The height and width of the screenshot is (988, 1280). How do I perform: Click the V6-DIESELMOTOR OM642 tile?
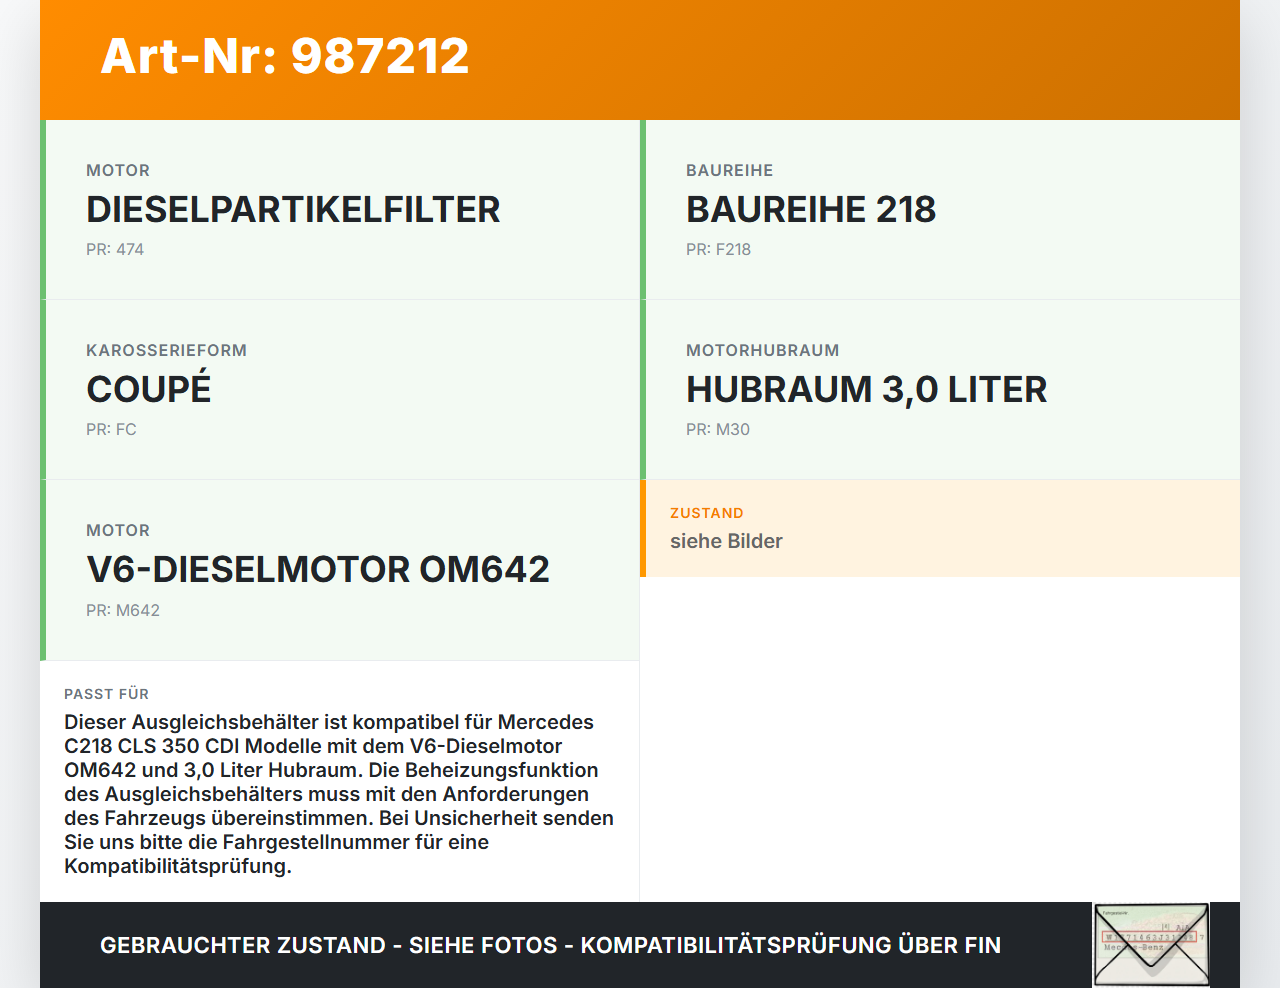point(340,570)
